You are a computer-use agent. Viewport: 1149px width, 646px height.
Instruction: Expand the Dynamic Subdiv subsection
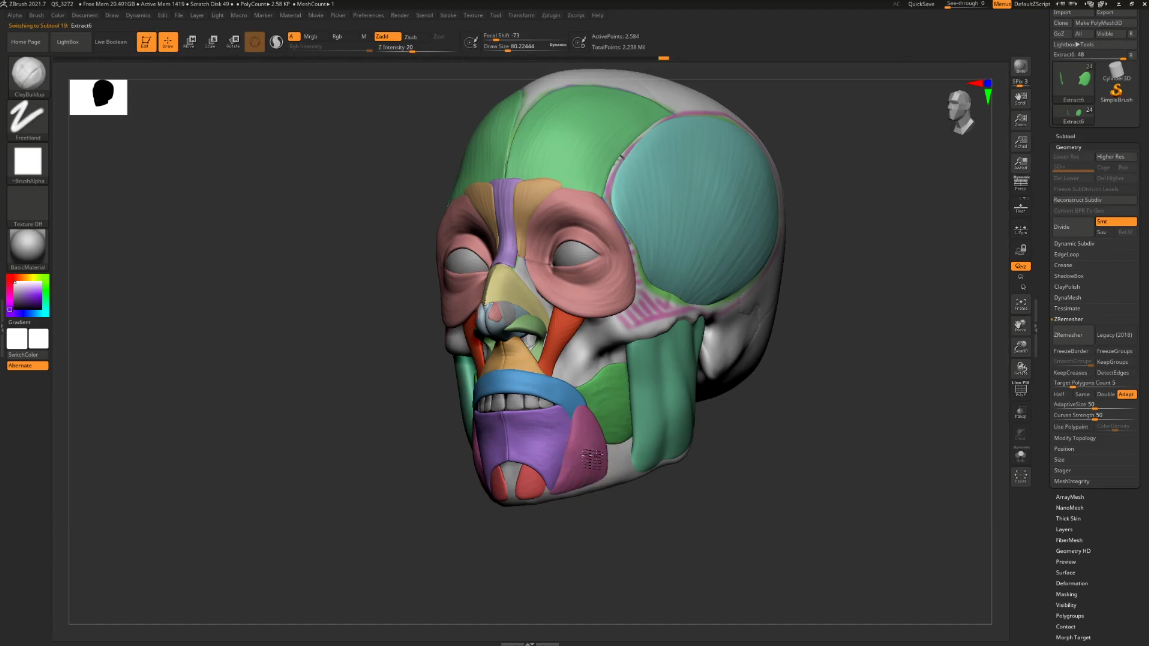[1074, 243]
